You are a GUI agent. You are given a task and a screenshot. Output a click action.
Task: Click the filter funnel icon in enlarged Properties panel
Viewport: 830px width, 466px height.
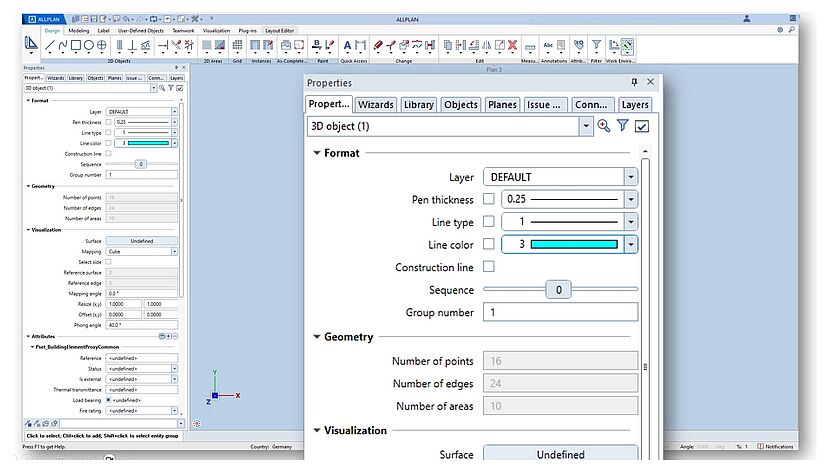pos(622,126)
